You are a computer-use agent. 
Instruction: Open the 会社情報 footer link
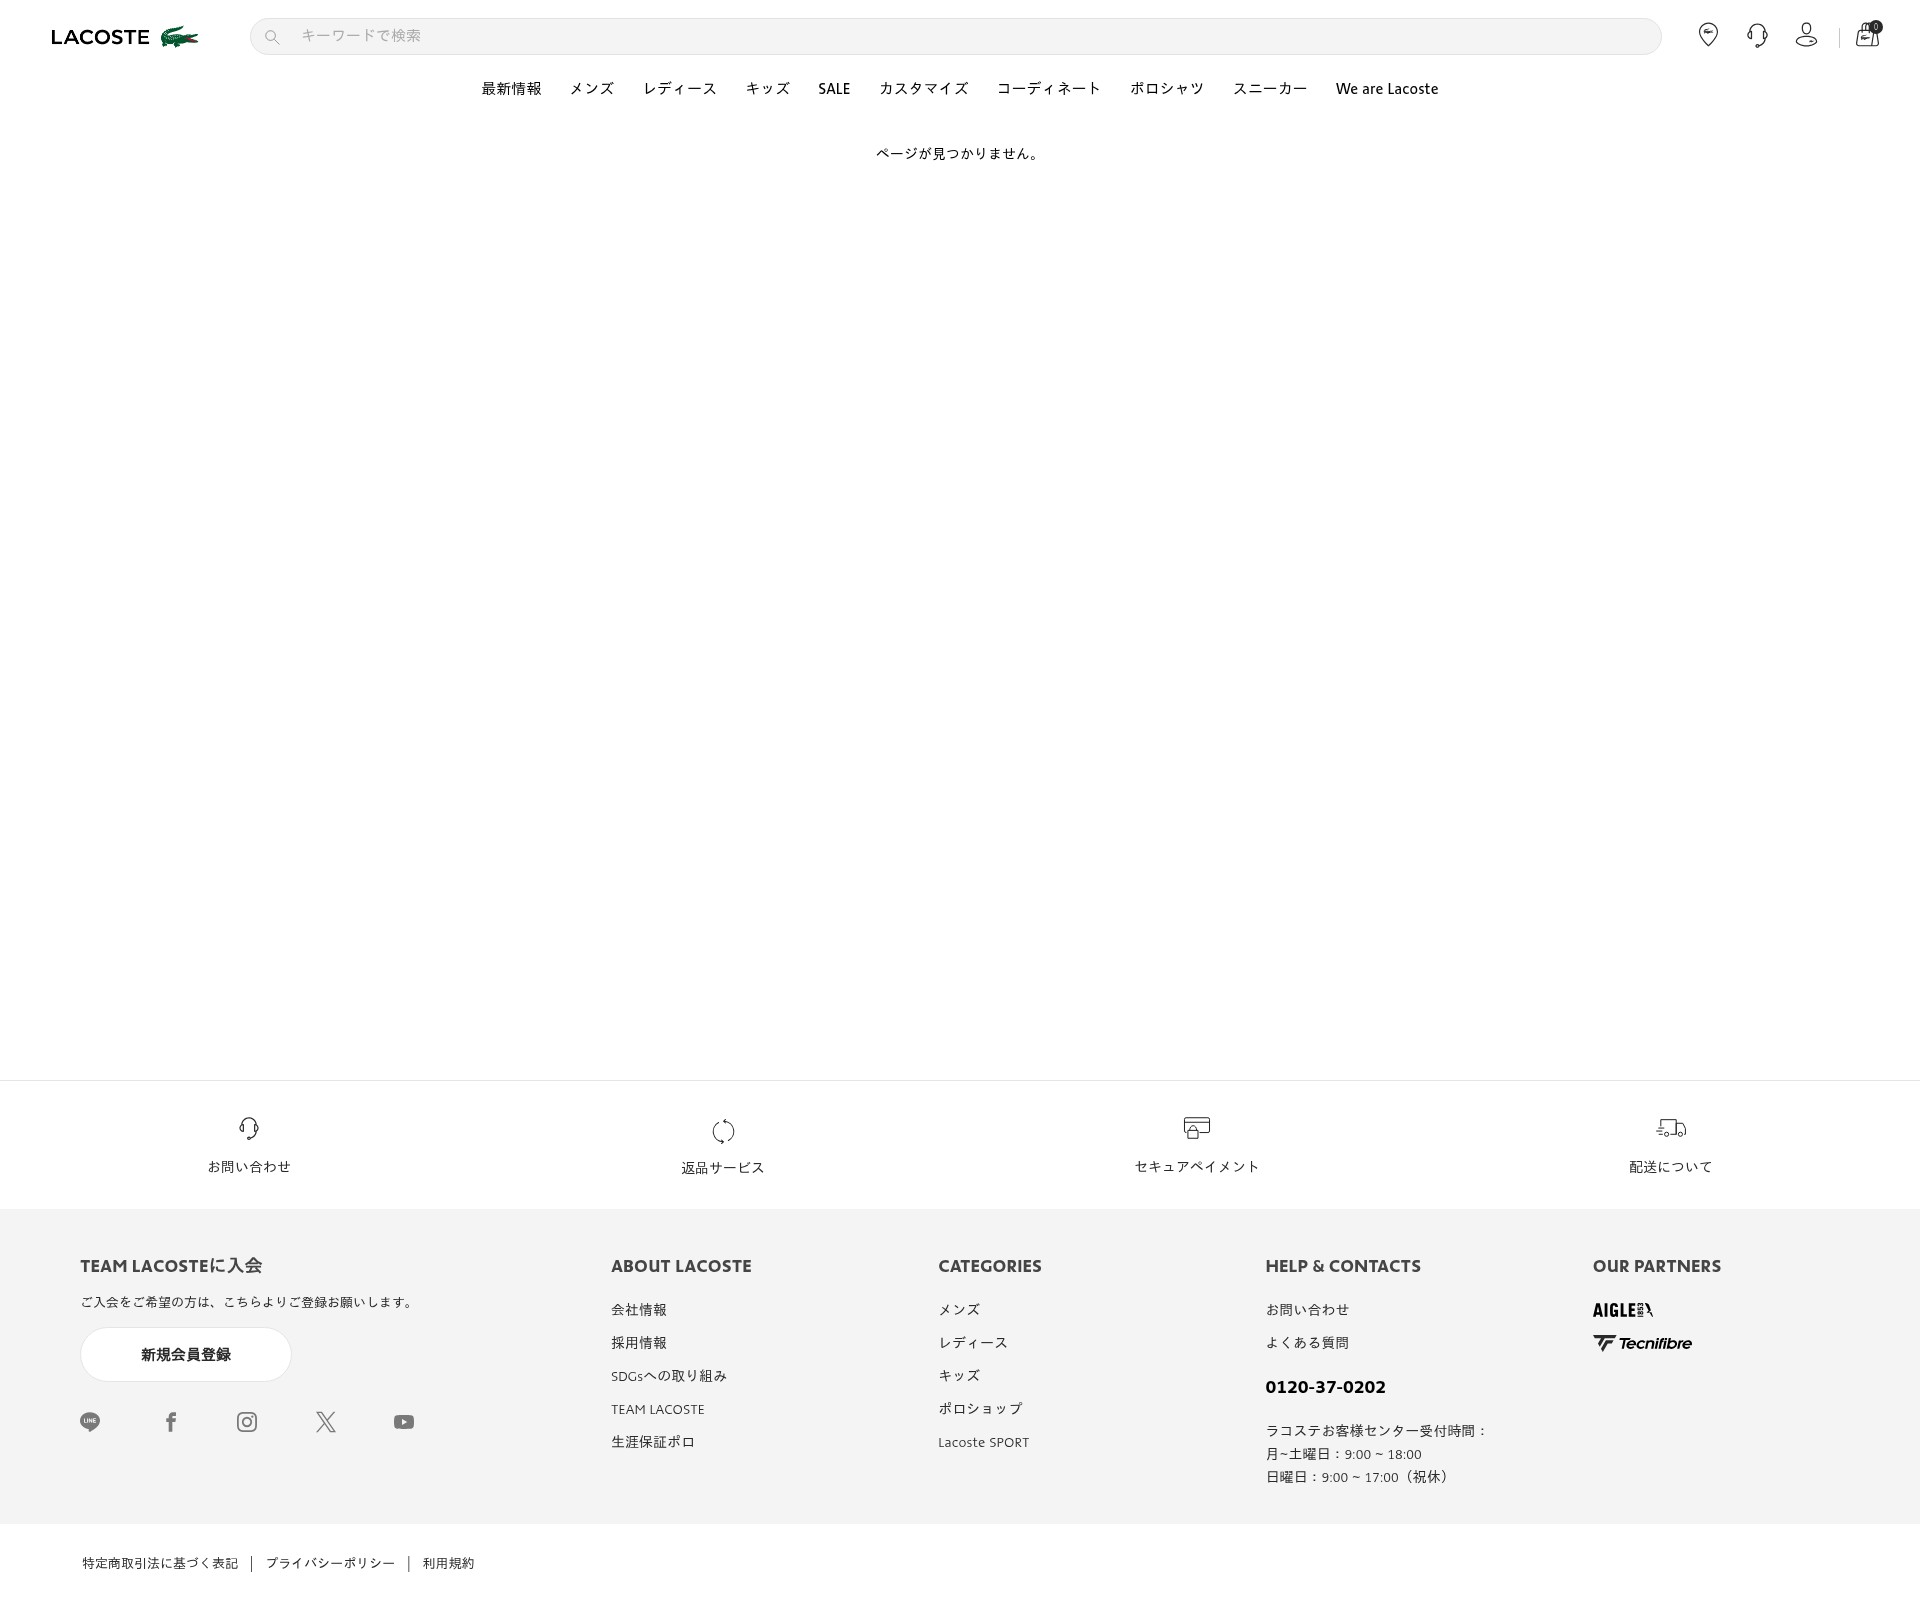click(x=639, y=1310)
